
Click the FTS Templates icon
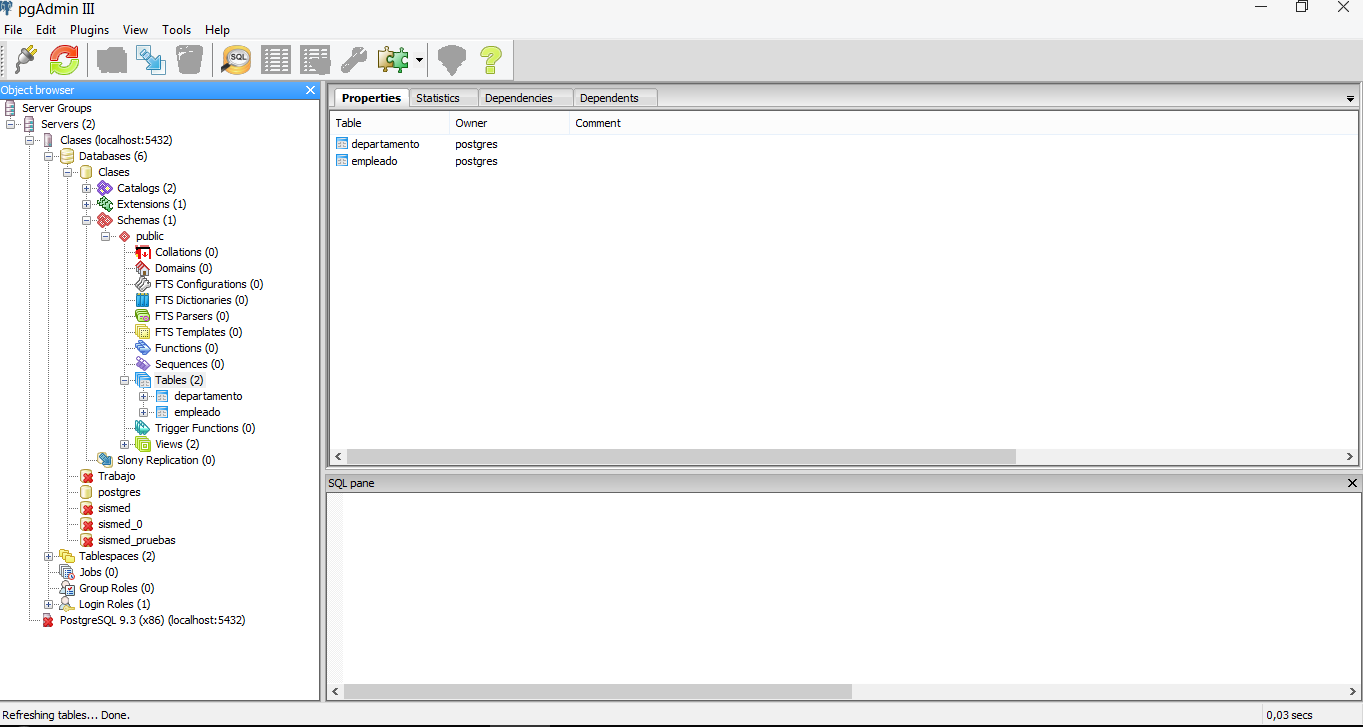(x=143, y=332)
